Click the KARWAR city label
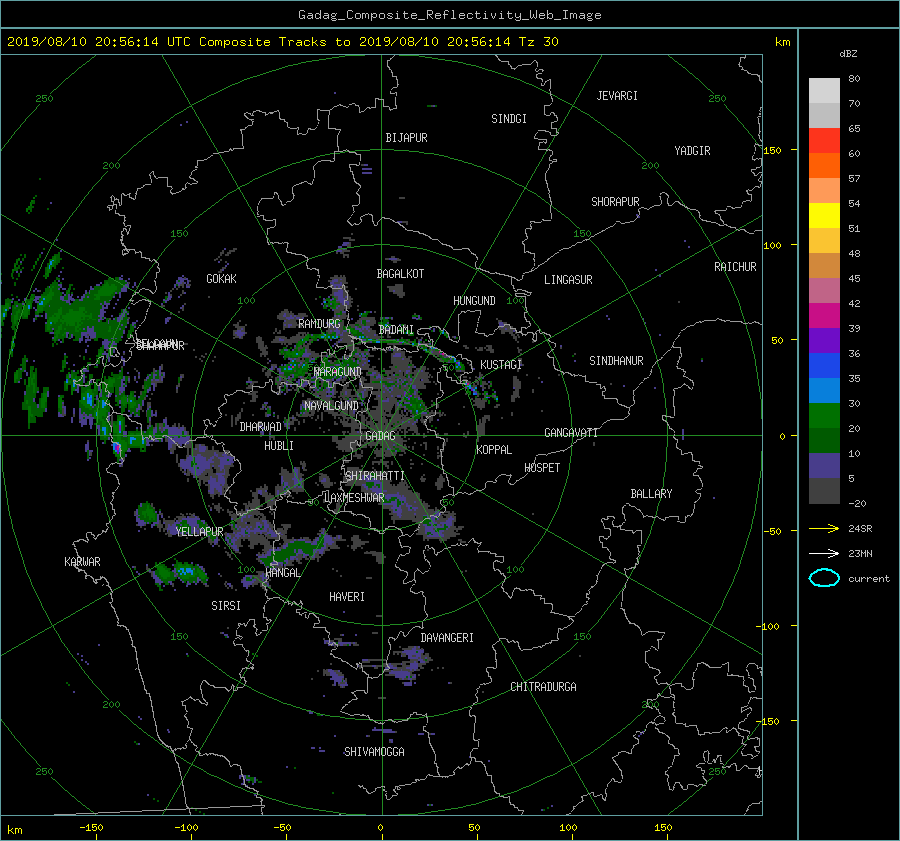900x841 pixels. 82,562
